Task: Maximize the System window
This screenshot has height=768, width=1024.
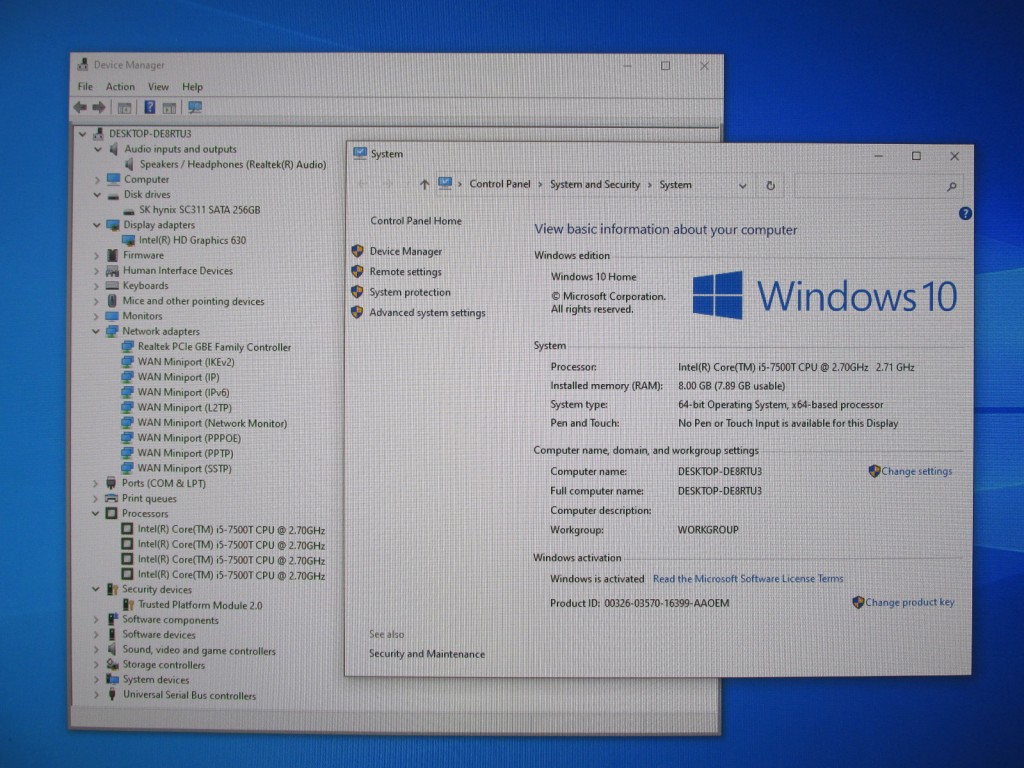Action: 916,156
